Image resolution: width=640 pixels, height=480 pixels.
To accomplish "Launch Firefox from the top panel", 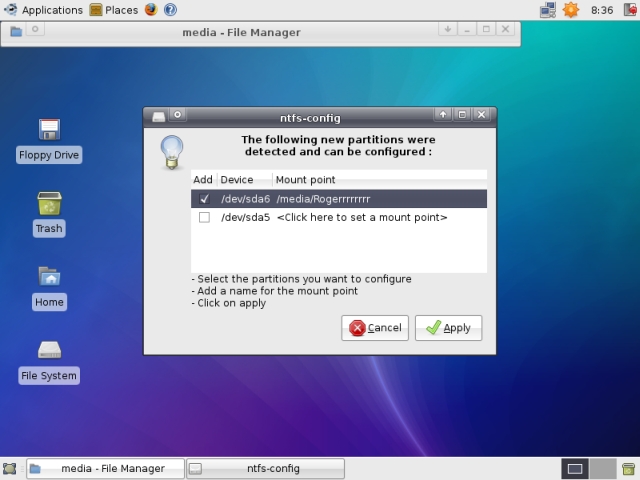I will (x=151, y=9).
